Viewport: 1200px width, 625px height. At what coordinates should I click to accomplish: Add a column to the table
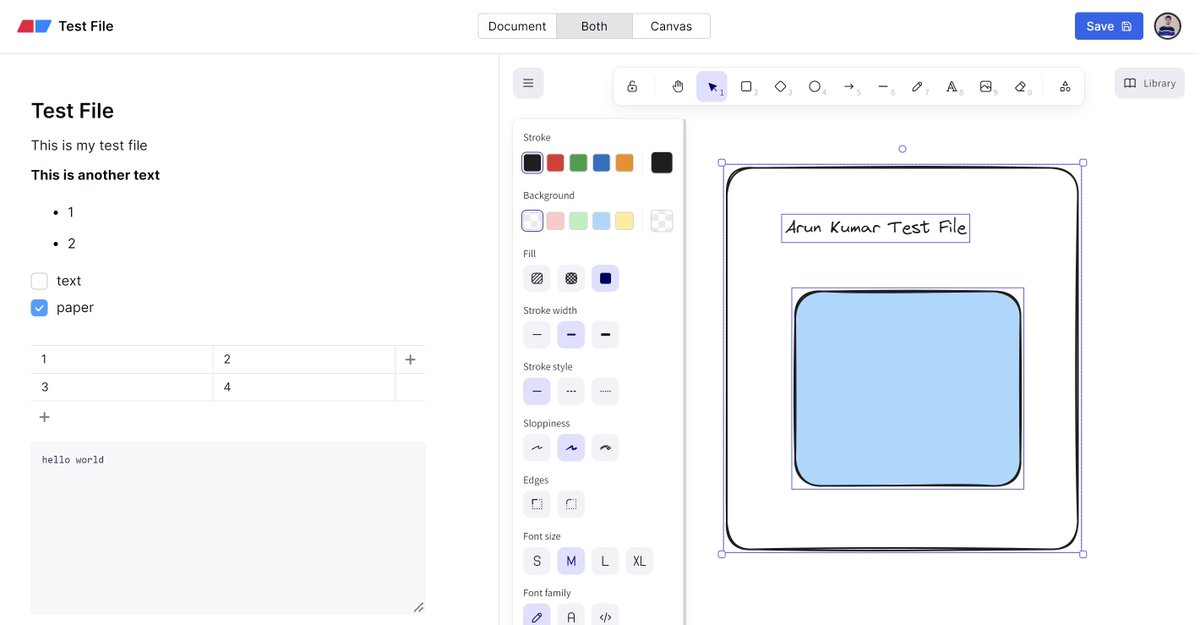410,359
